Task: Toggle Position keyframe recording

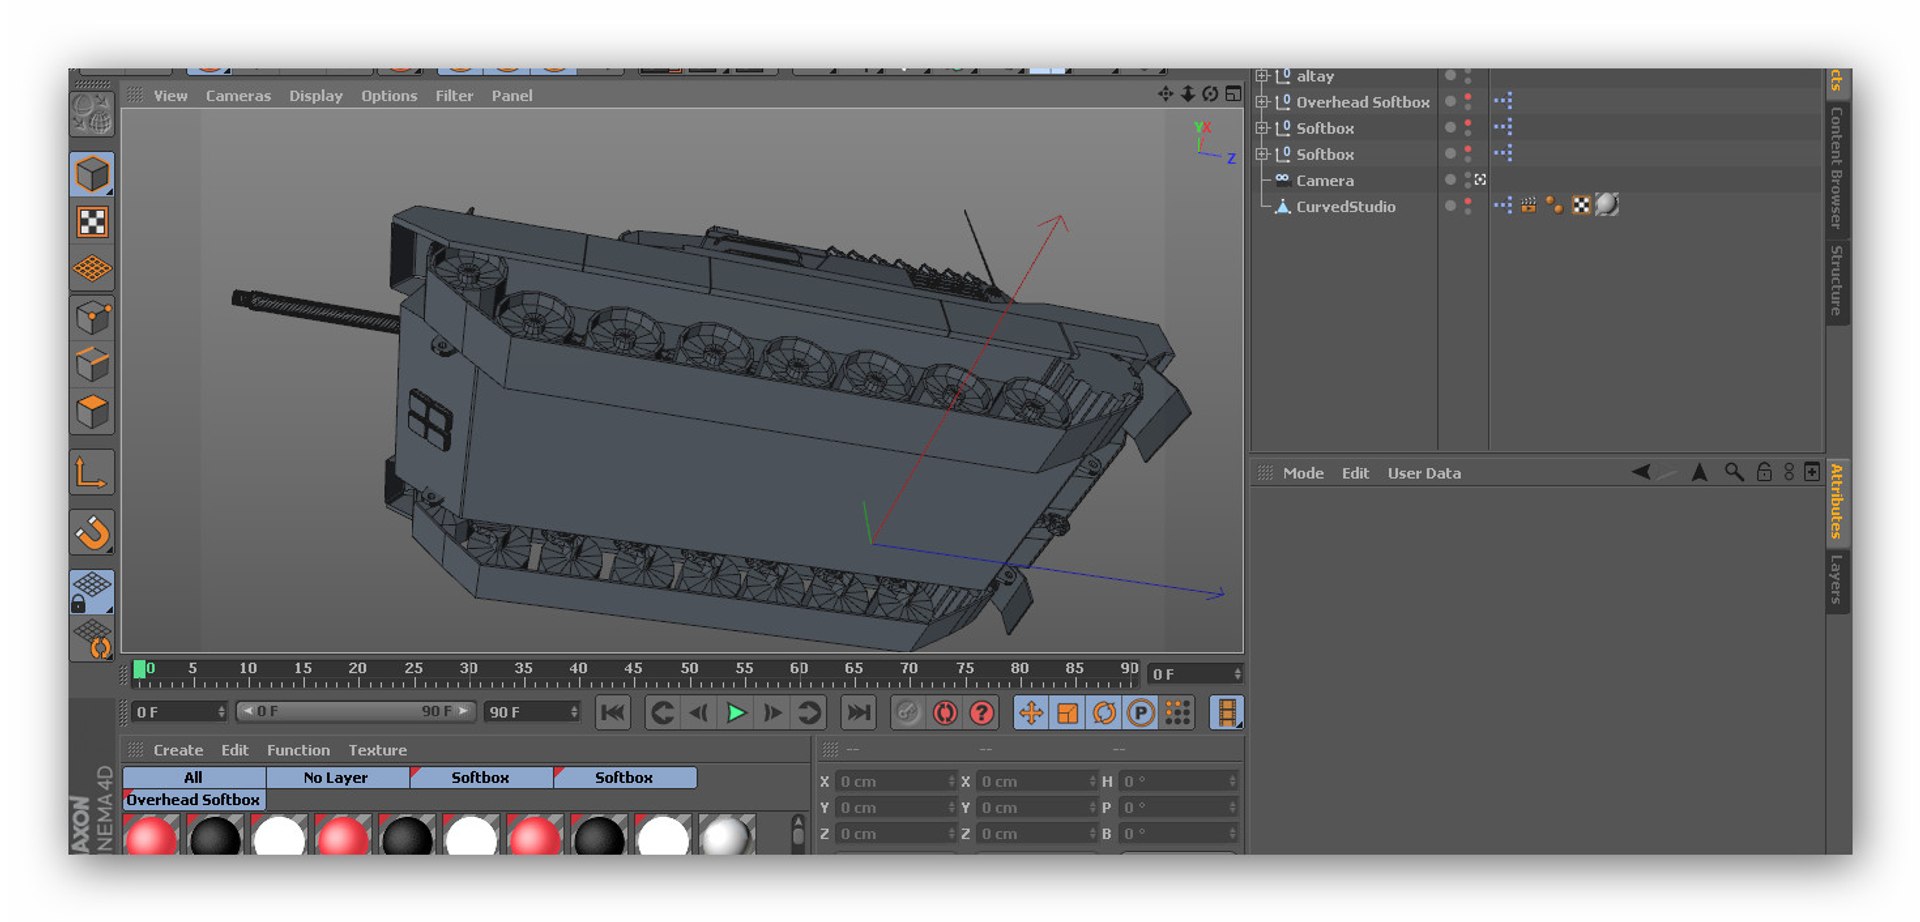Action: tap(1031, 713)
